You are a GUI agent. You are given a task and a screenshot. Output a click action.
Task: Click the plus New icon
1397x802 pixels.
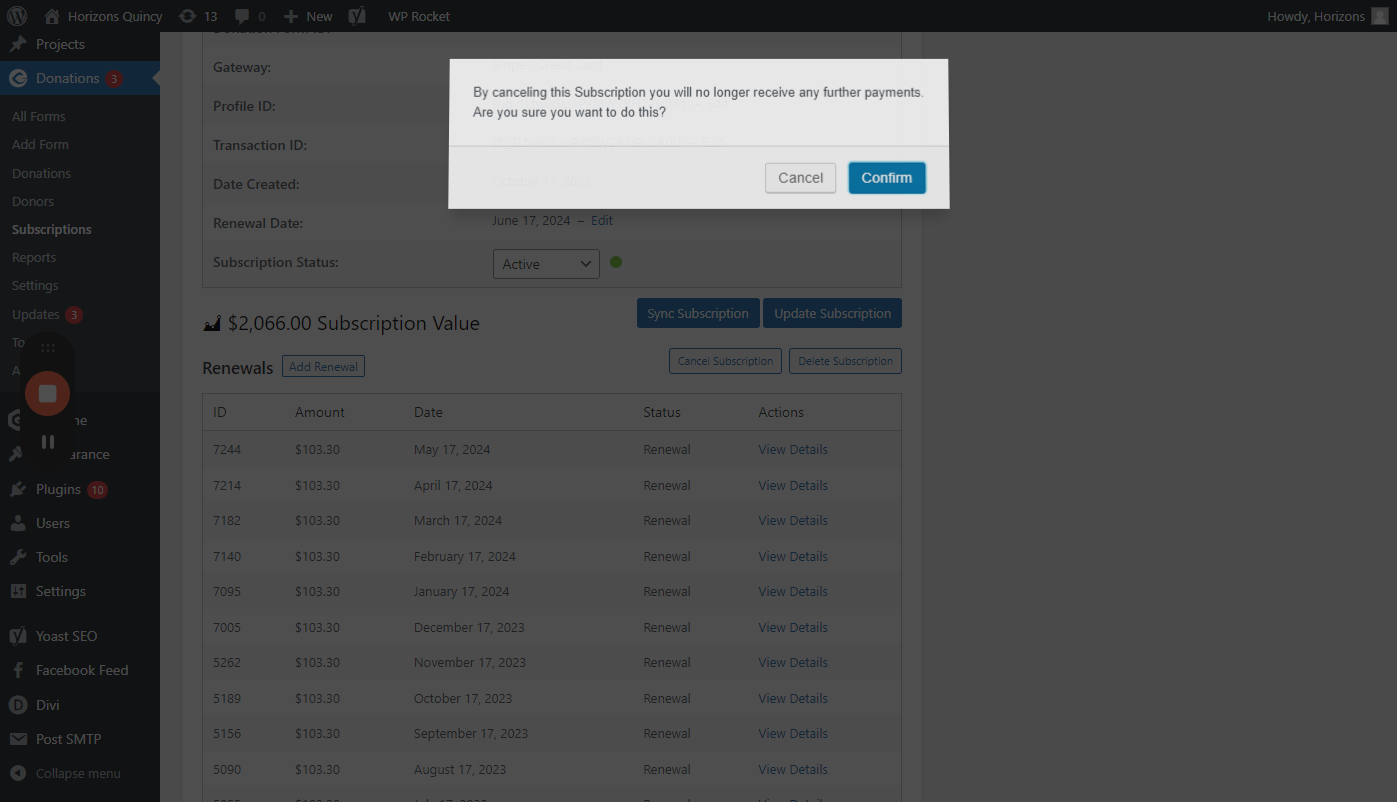291,16
